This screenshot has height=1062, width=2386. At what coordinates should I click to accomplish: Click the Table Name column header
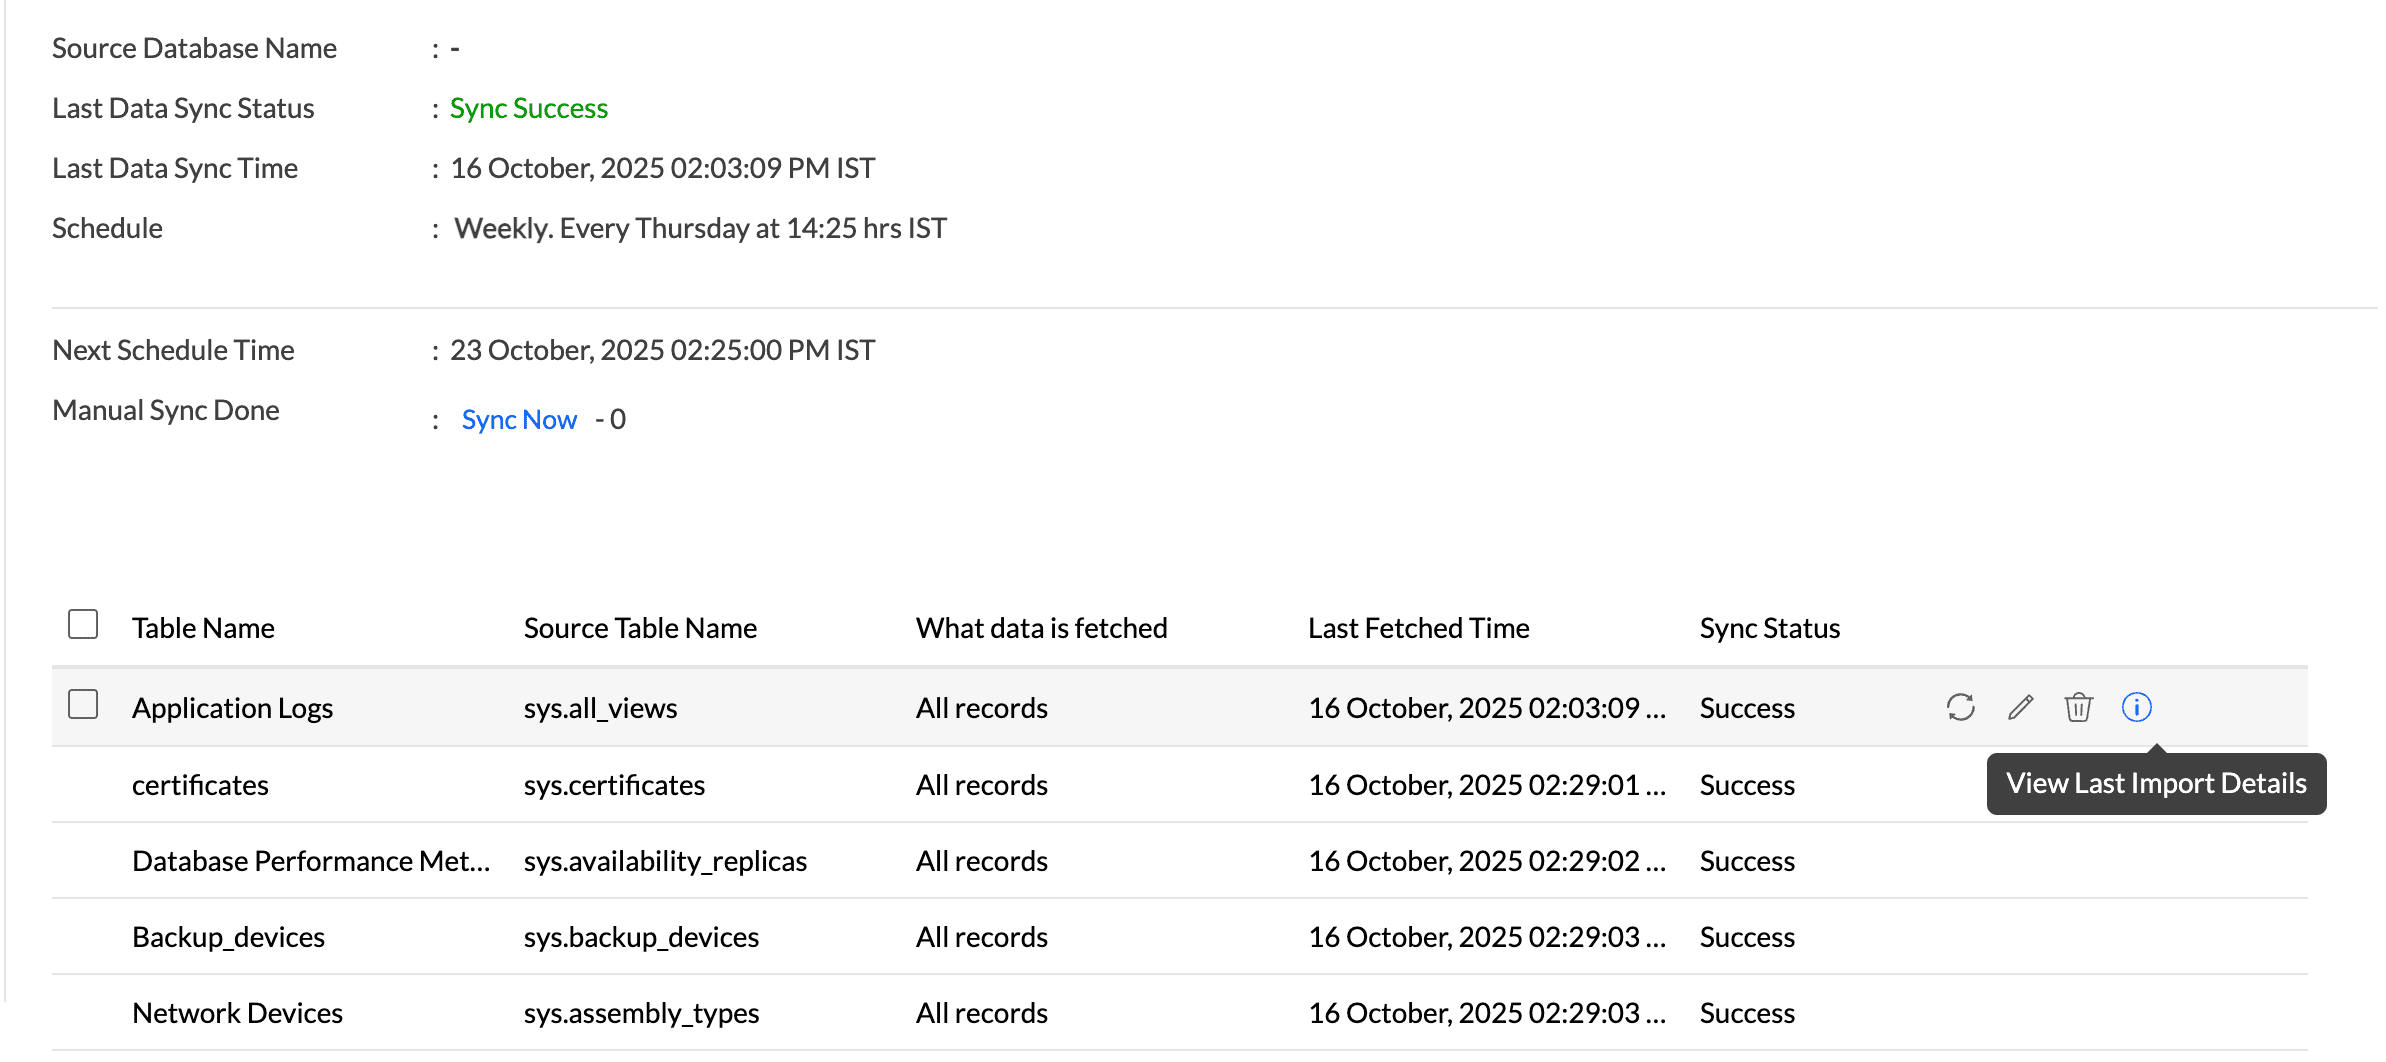[x=203, y=628]
